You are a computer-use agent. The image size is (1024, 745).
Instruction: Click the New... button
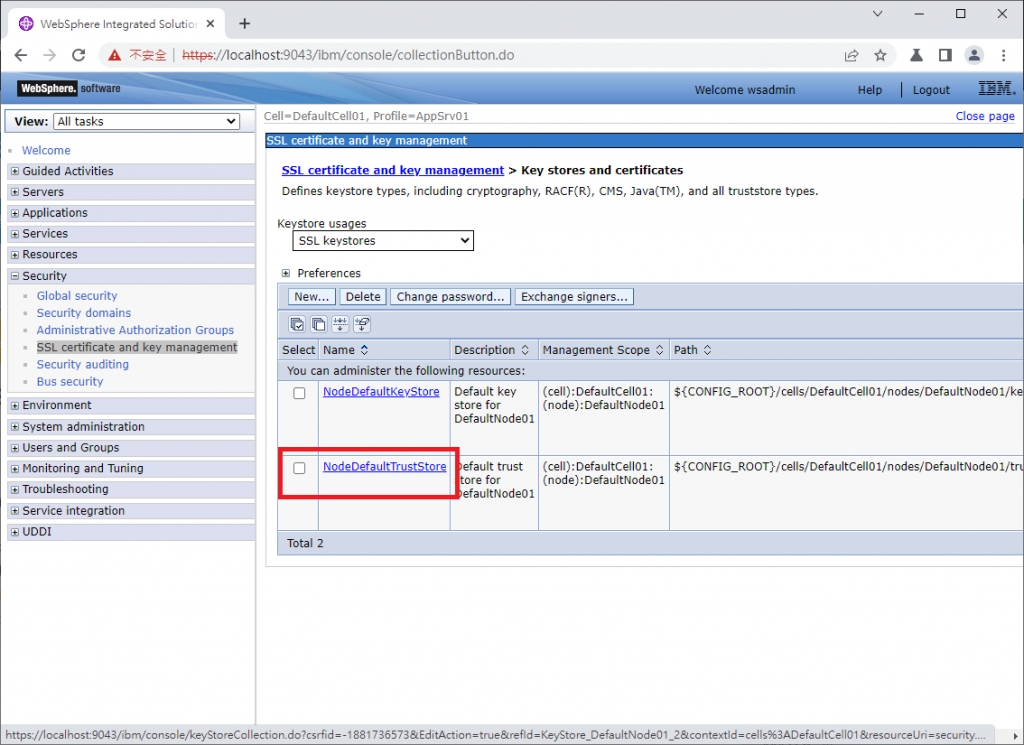(312, 296)
